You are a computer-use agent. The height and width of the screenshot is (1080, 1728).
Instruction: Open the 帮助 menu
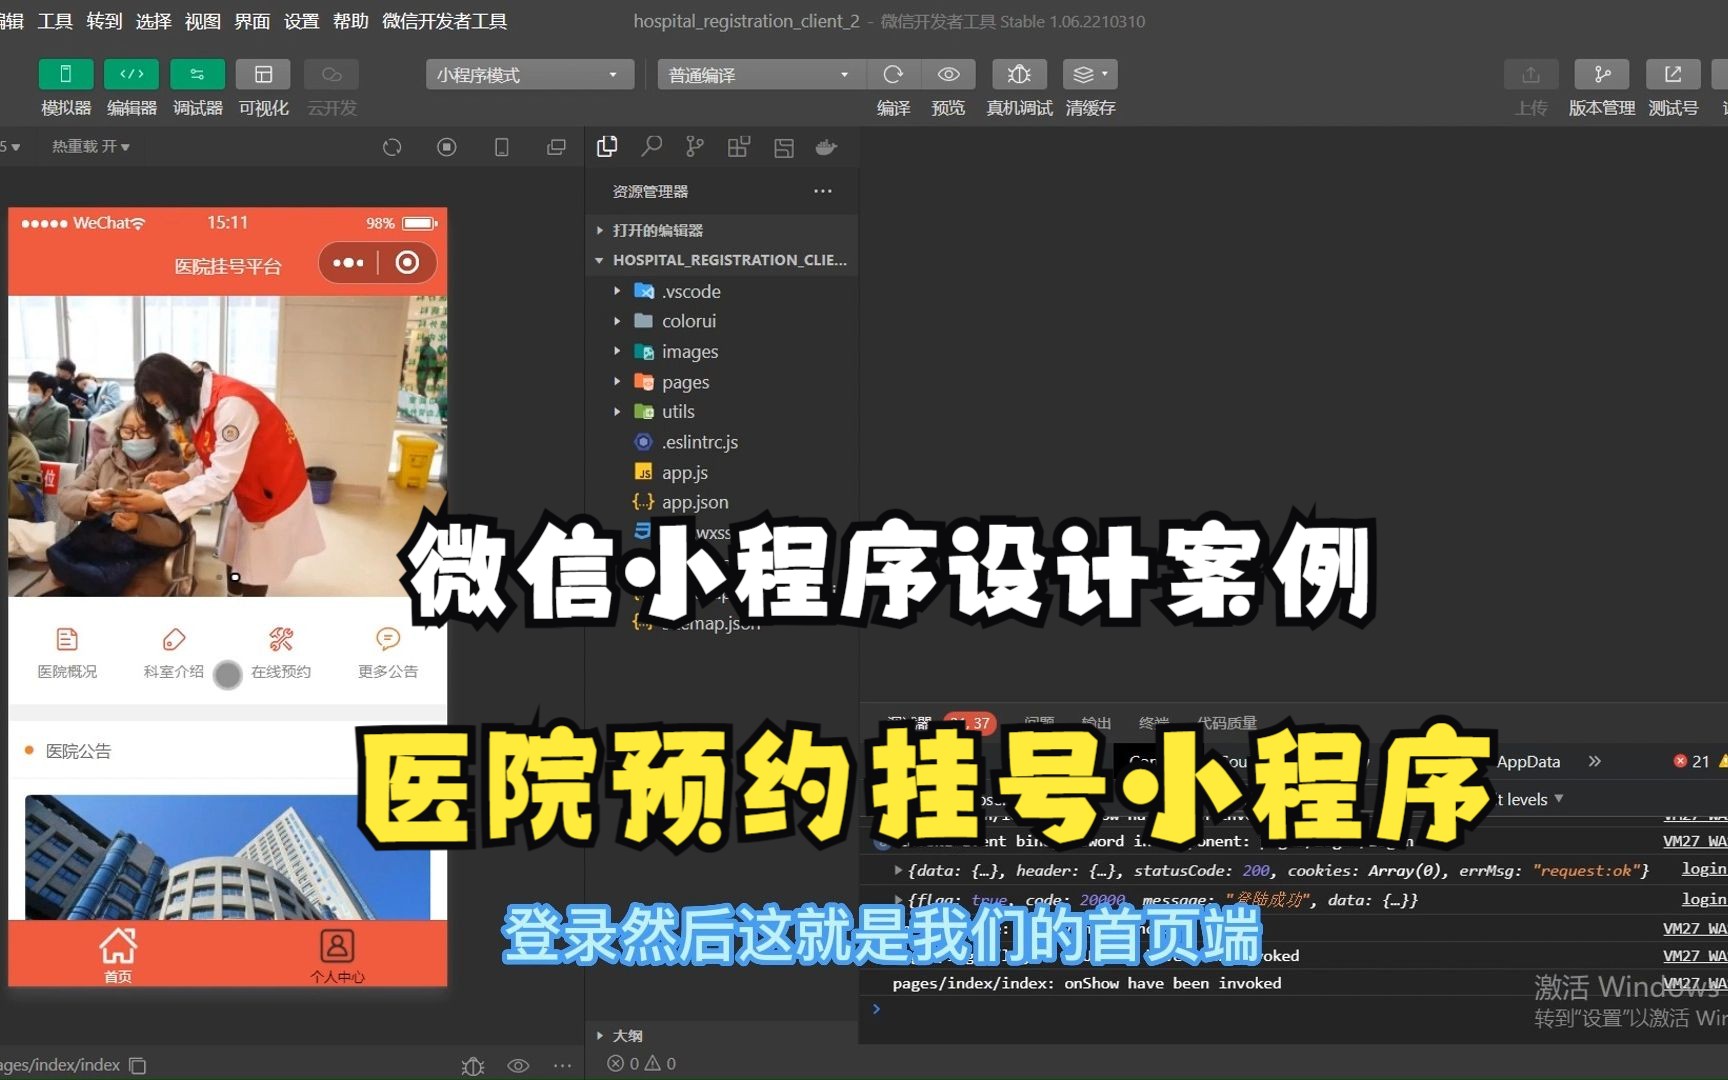[350, 21]
